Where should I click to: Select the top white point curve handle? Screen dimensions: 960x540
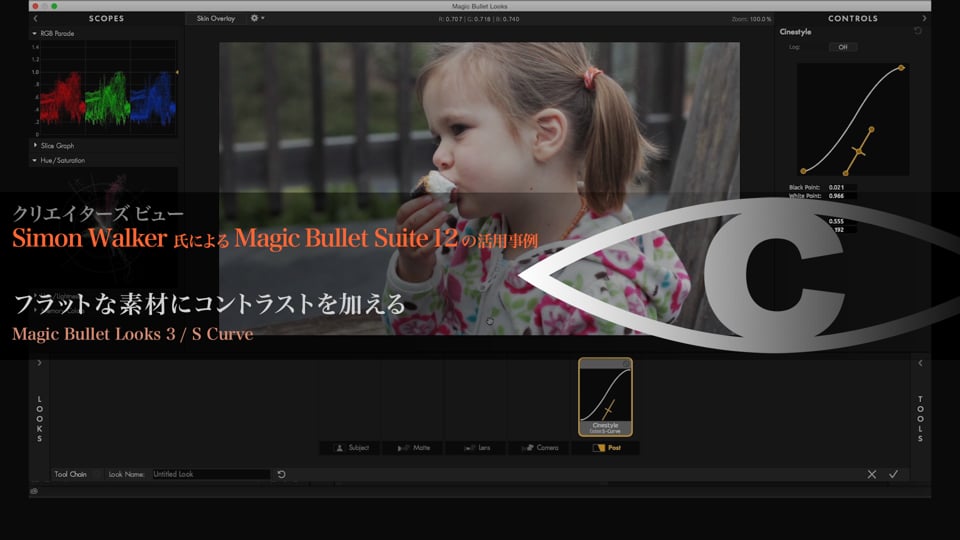901,68
